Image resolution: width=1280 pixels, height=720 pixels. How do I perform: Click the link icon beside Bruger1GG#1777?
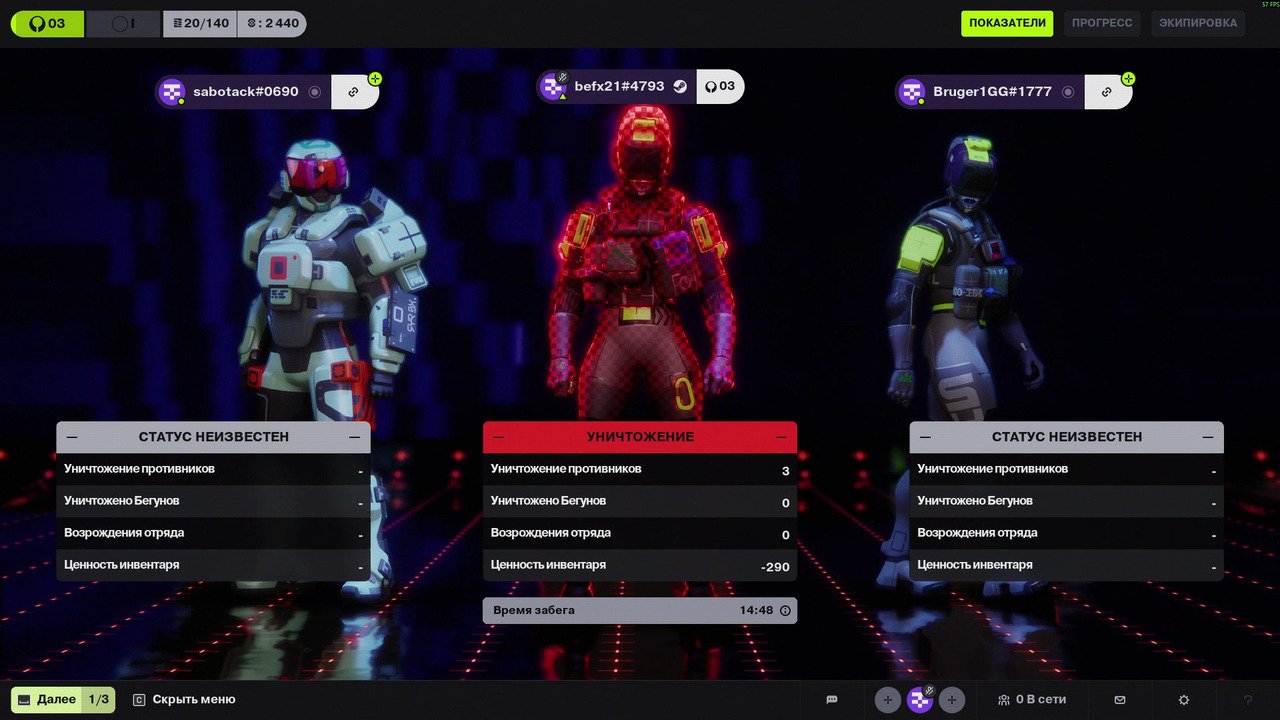[x=1106, y=92]
